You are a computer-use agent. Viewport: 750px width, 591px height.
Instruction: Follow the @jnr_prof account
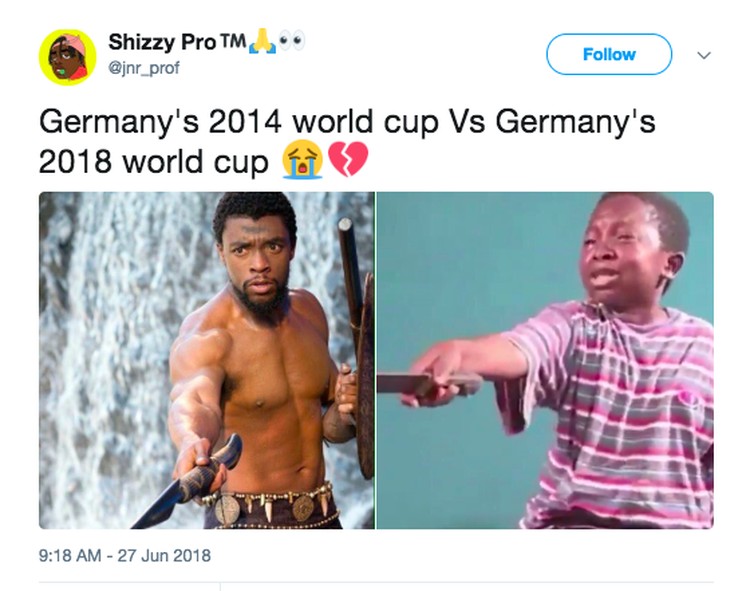609,55
